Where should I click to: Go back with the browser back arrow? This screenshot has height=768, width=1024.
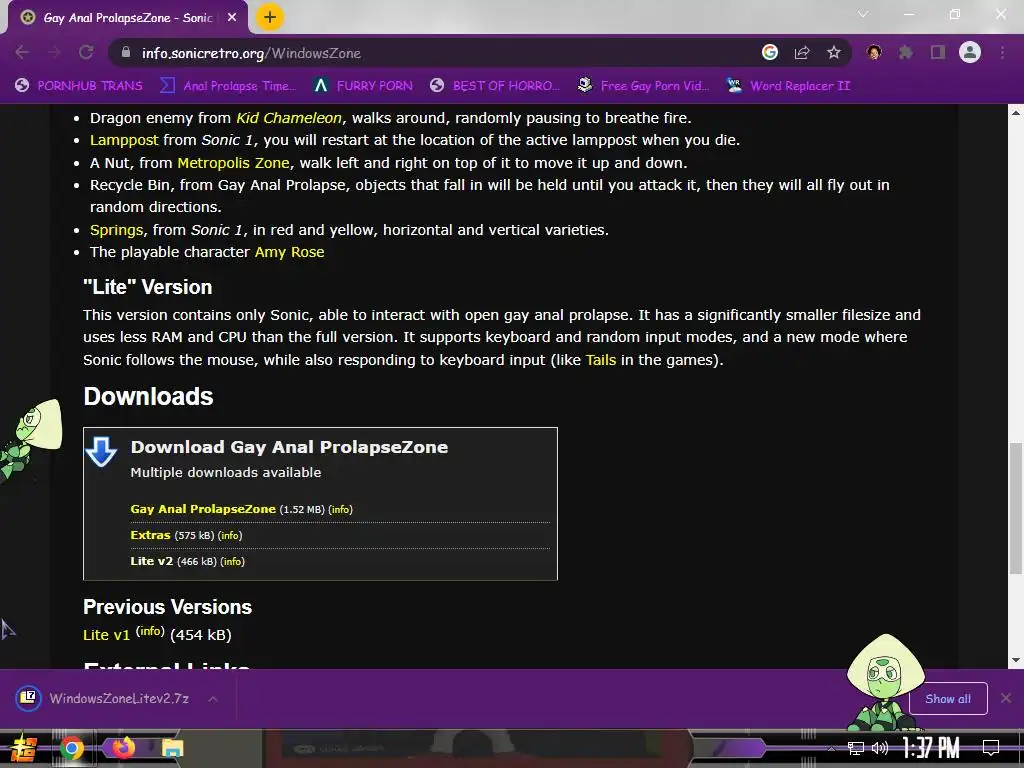click(22, 52)
